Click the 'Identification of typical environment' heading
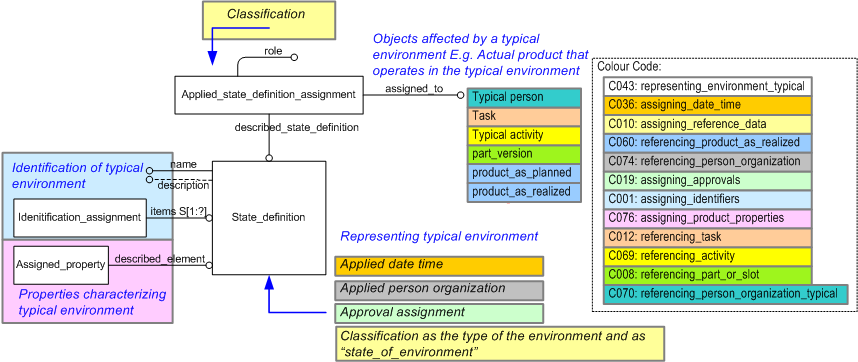858x362 pixels. coord(78,176)
